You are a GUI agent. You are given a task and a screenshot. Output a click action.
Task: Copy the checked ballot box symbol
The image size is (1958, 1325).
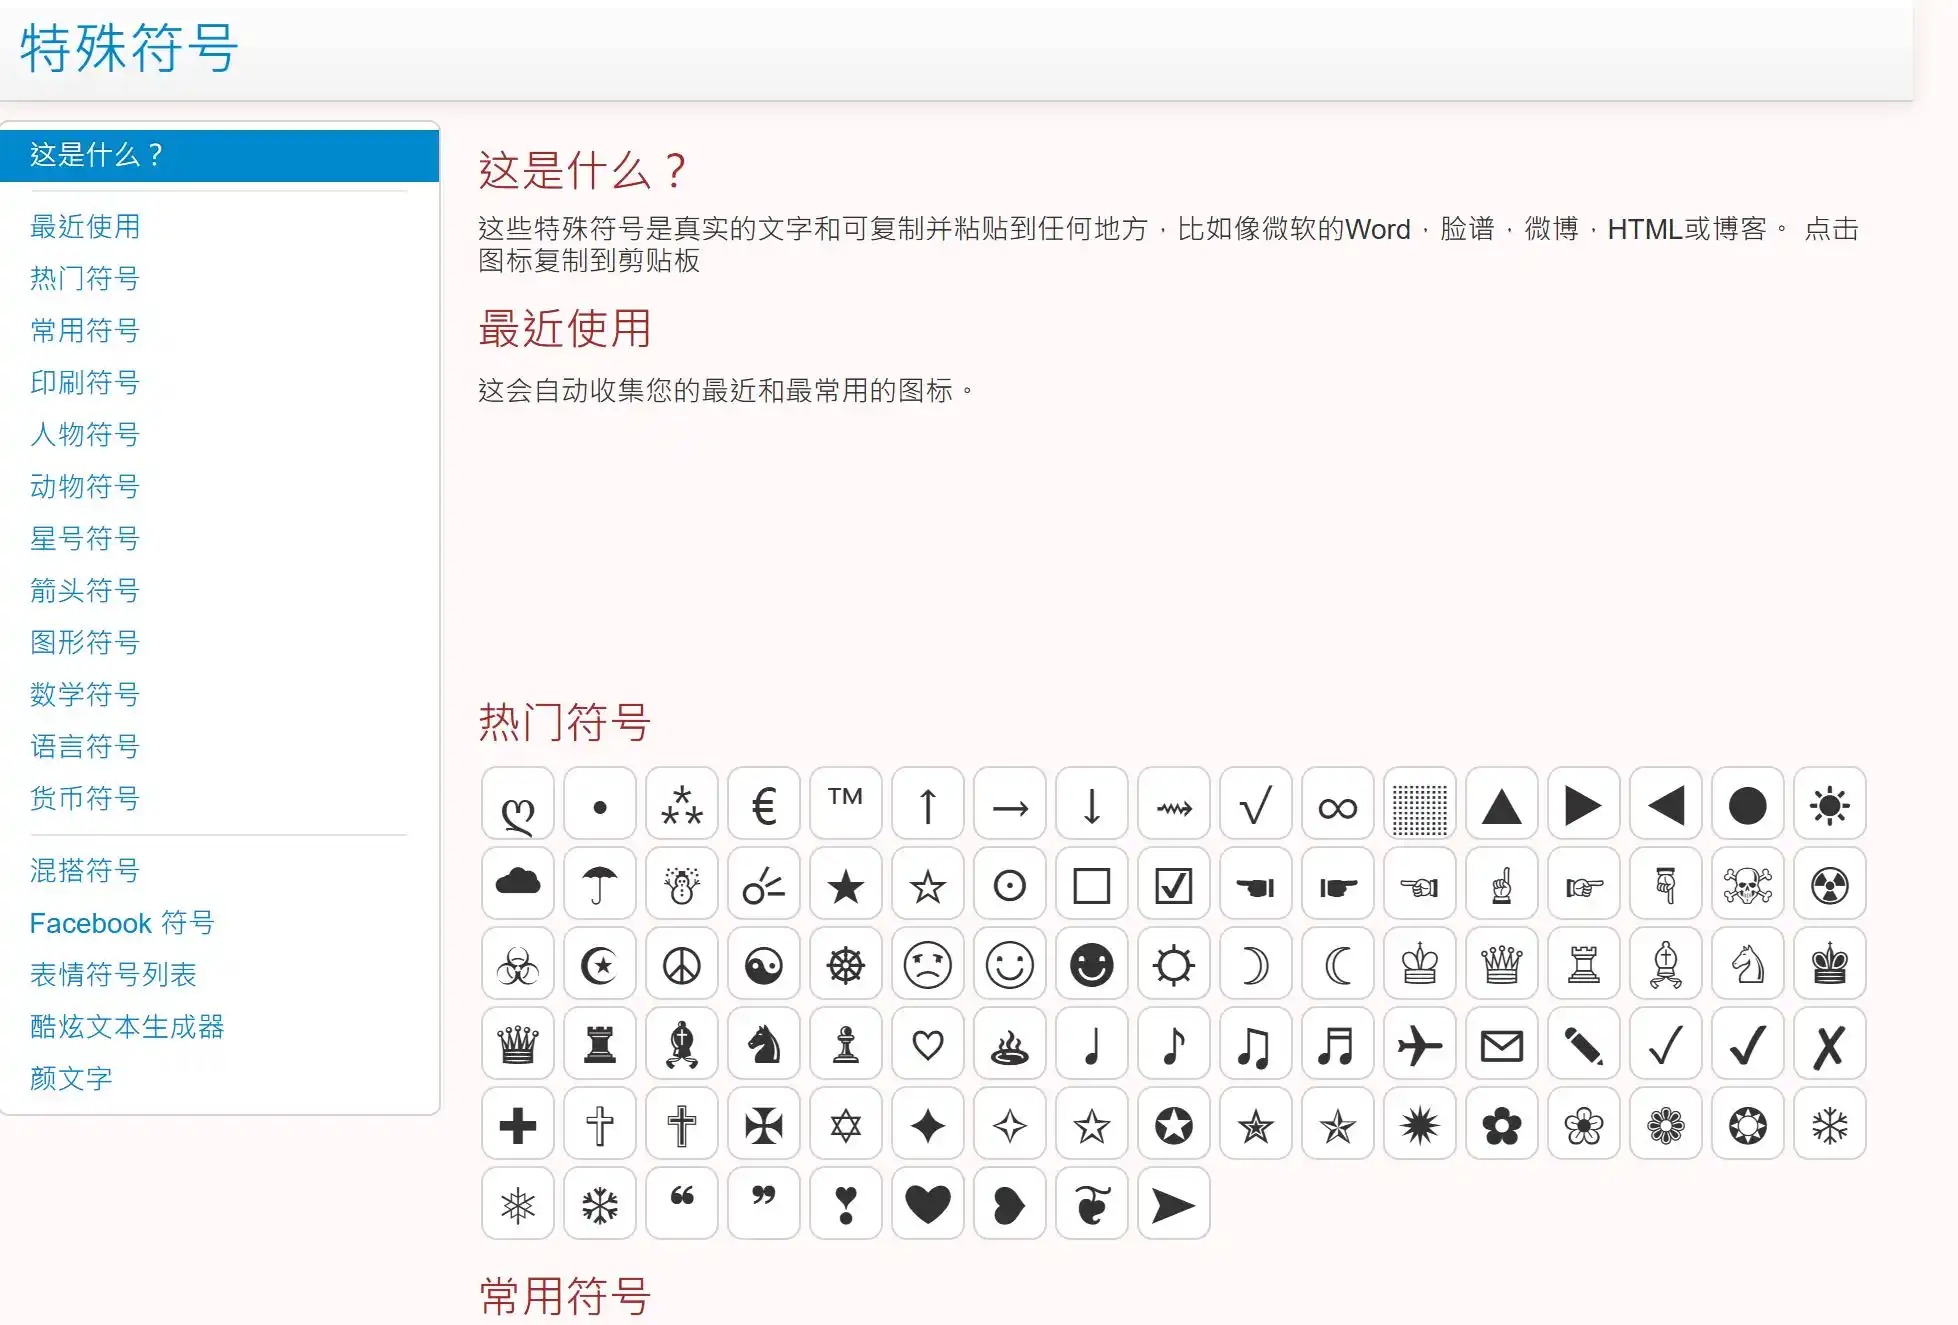tap(1174, 884)
